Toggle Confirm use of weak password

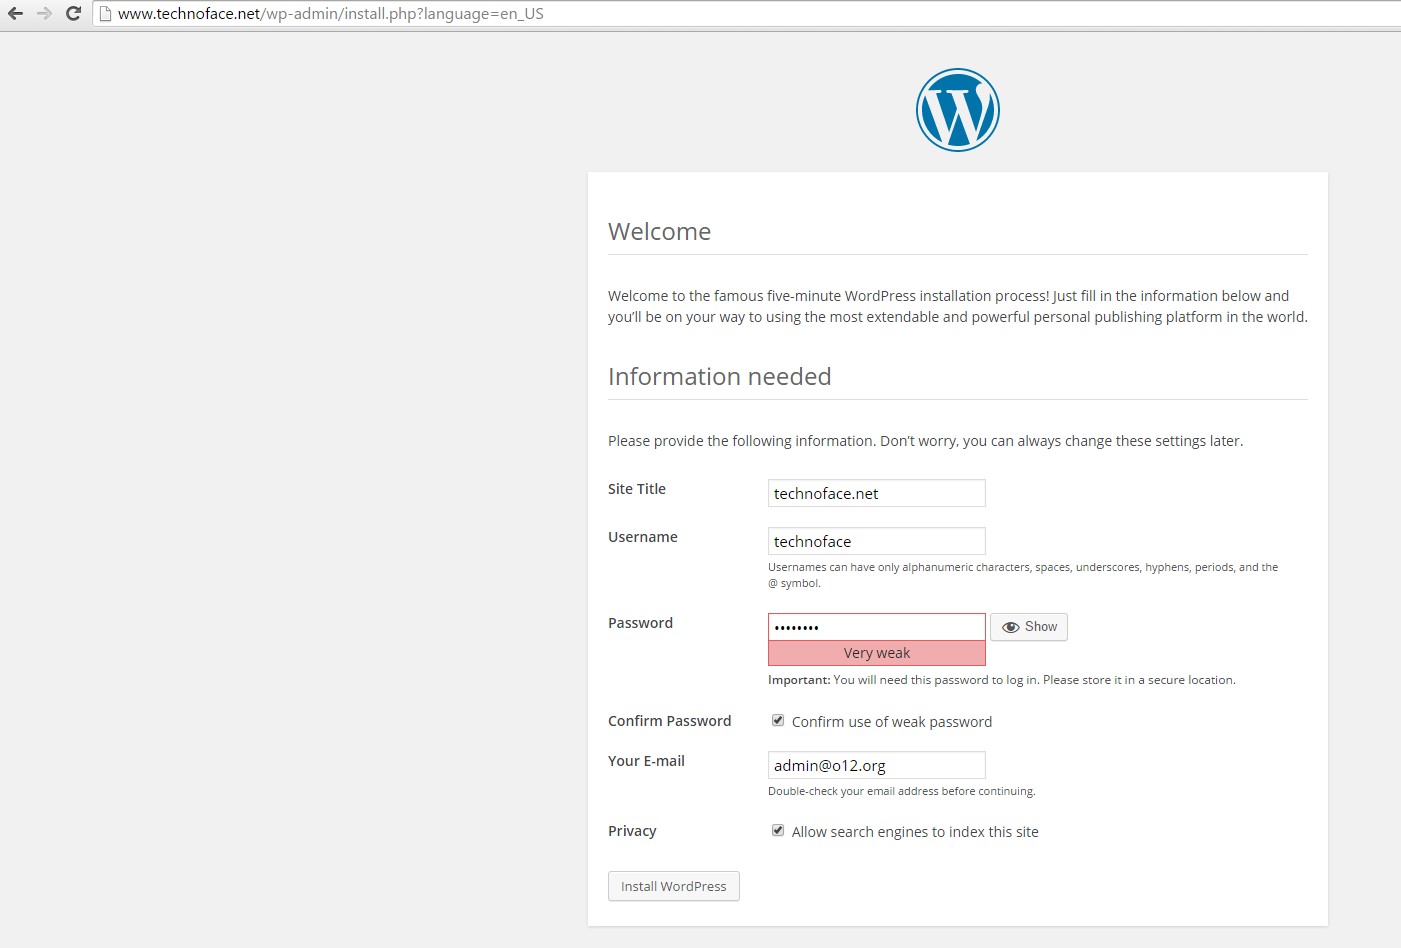[778, 720]
